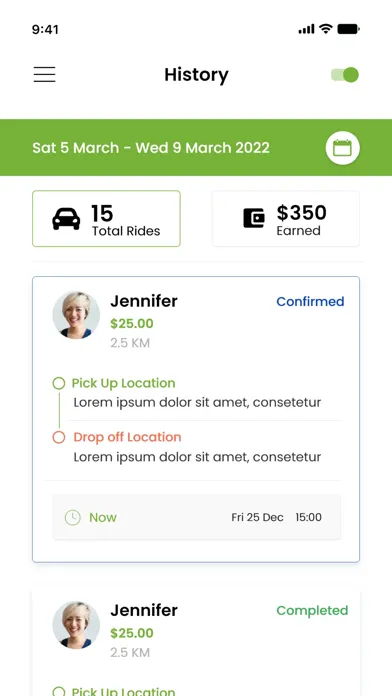The width and height of the screenshot is (392, 696).
Task: Tap the battery status bar icon
Action: [348, 29]
